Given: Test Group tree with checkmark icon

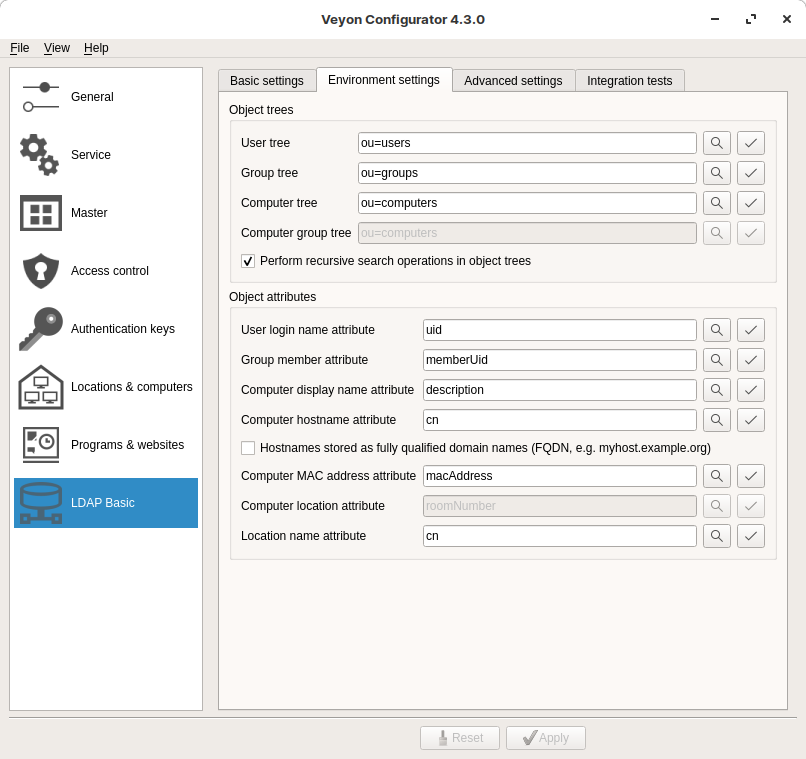Looking at the screenshot, I should coord(750,173).
